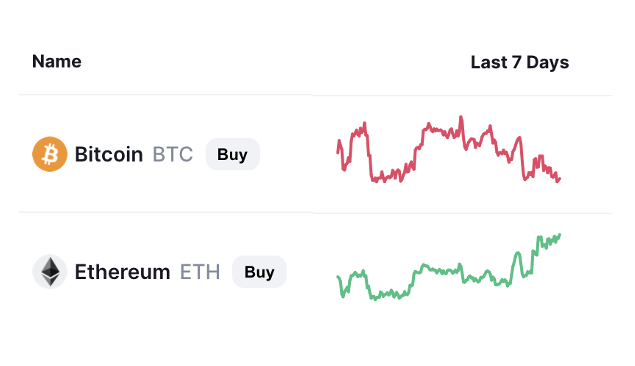Click the tallest peak of Bitcoin's red chart
This screenshot has height=366, width=635.
tap(461, 117)
